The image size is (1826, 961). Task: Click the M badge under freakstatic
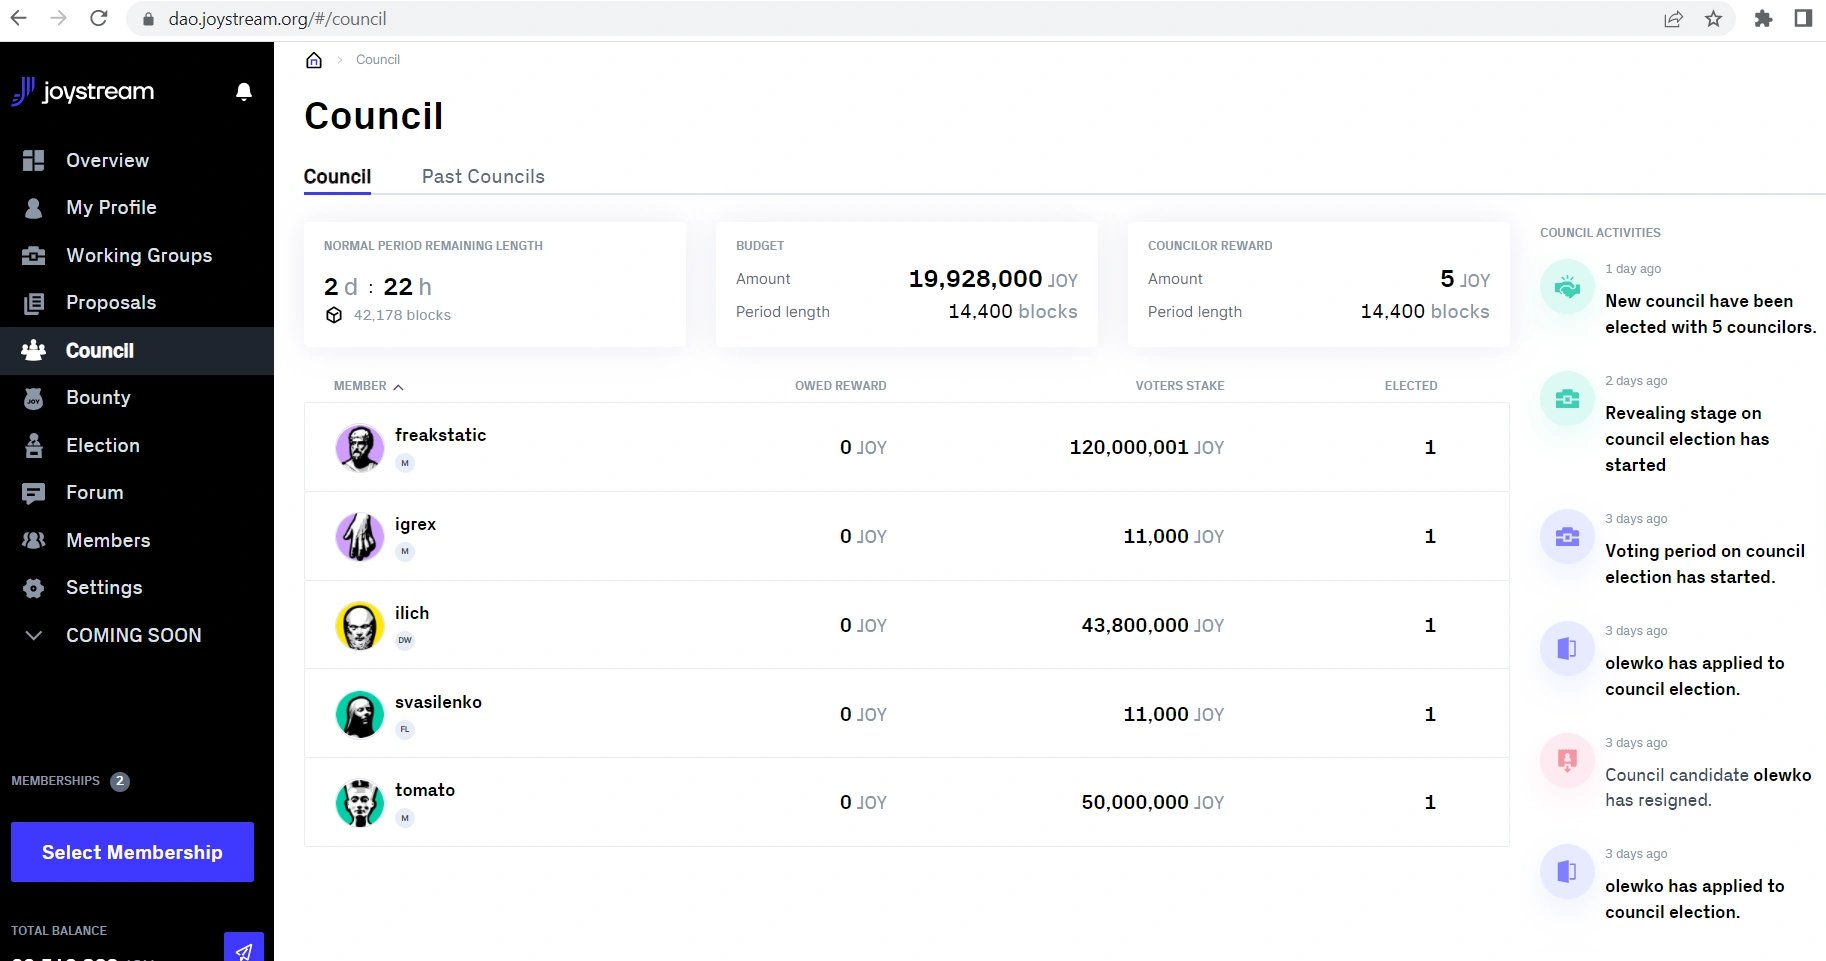pos(405,463)
